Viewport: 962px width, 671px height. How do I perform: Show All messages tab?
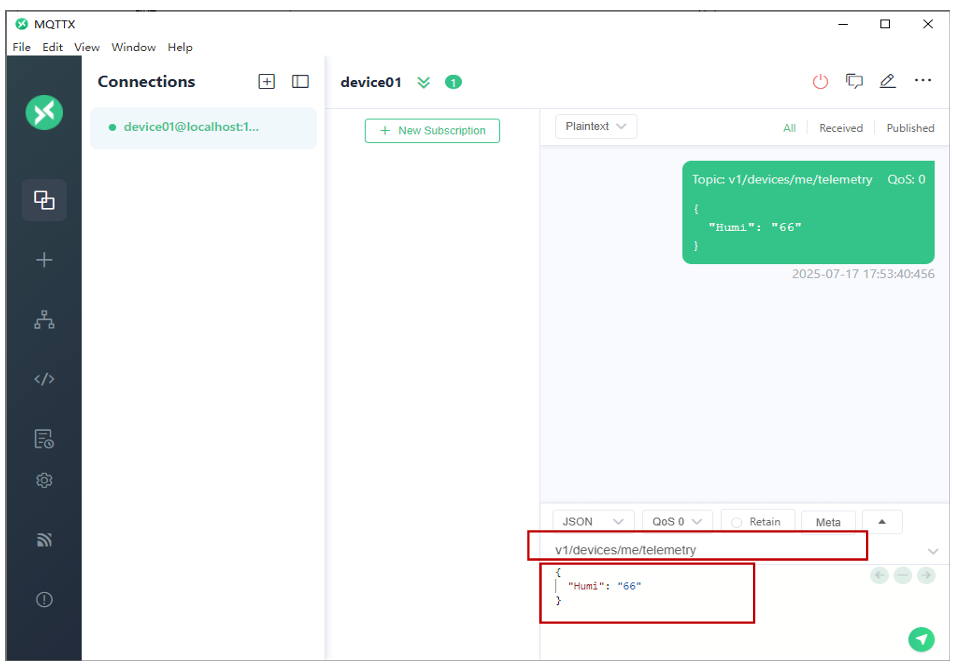(x=789, y=128)
